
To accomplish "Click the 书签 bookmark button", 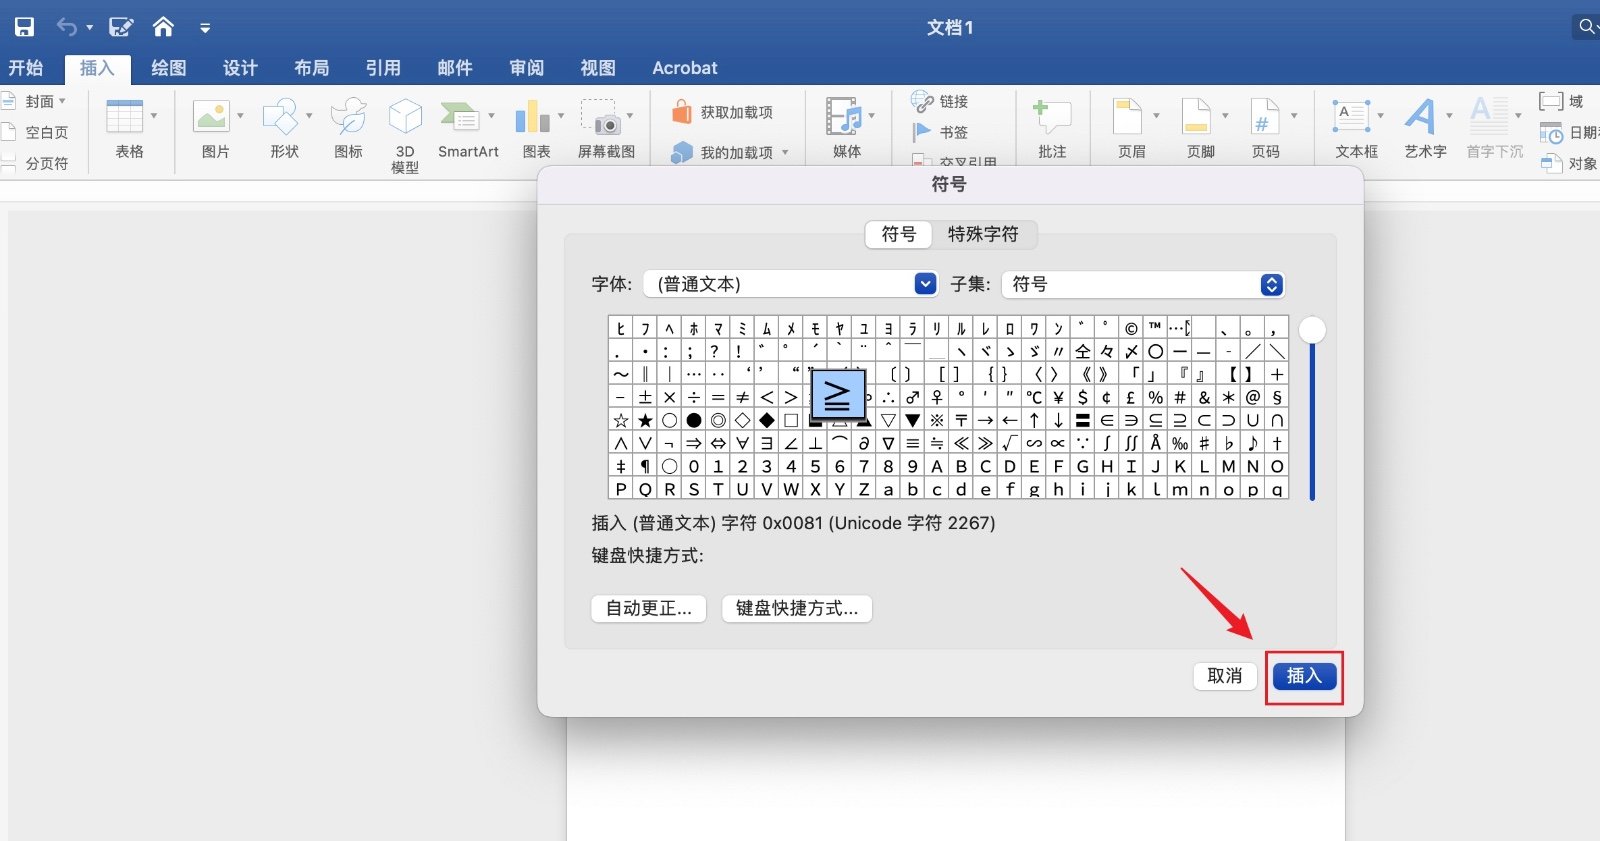I will (x=940, y=132).
